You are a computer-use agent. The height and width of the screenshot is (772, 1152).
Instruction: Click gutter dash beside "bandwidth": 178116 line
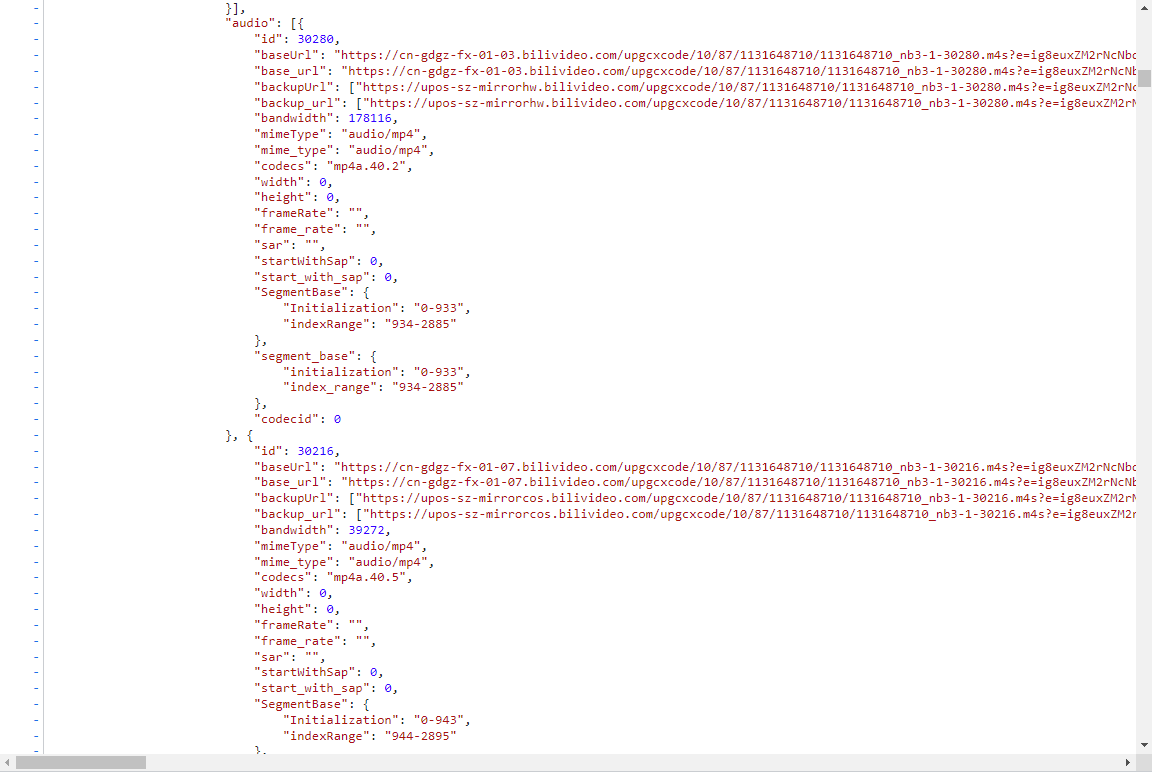coord(36,118)
